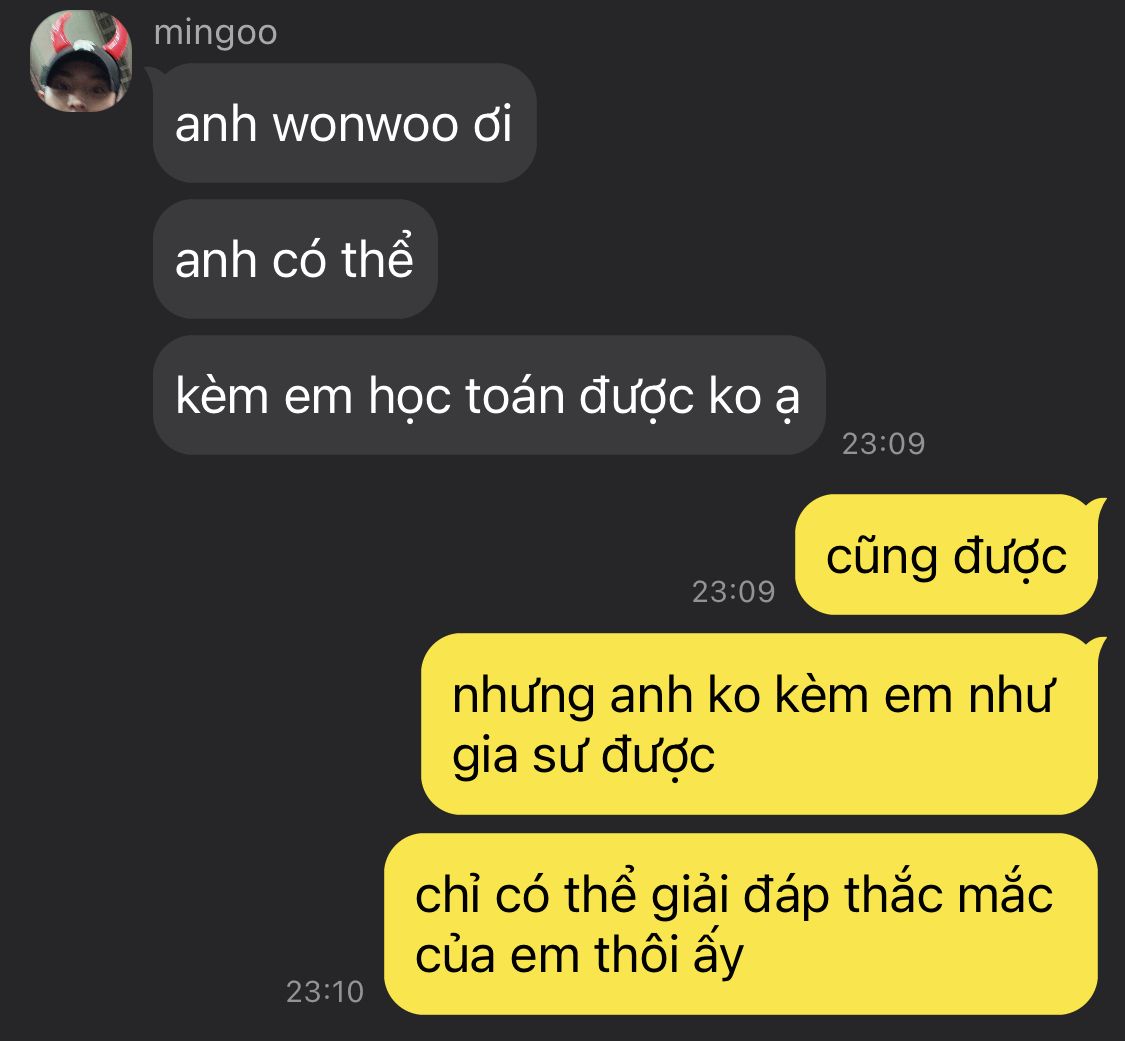Screen dimensions: 1125x1041
Task: Select the "nhưng anh ko kèm em" yellow message
Action: coord(759,724)
